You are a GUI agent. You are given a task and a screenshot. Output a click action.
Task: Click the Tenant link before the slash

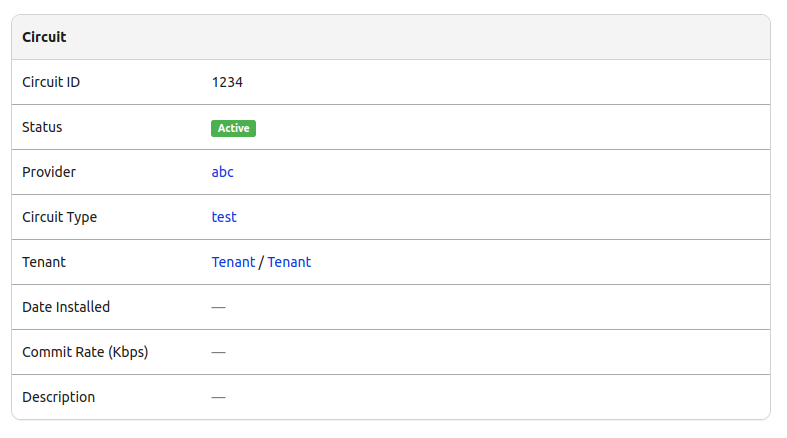(x=233, y=262)
